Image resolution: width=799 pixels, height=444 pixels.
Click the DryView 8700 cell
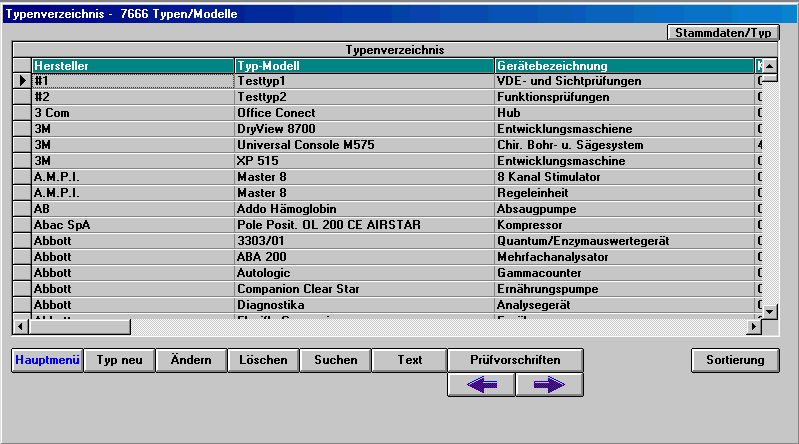(x=364, y=128)
